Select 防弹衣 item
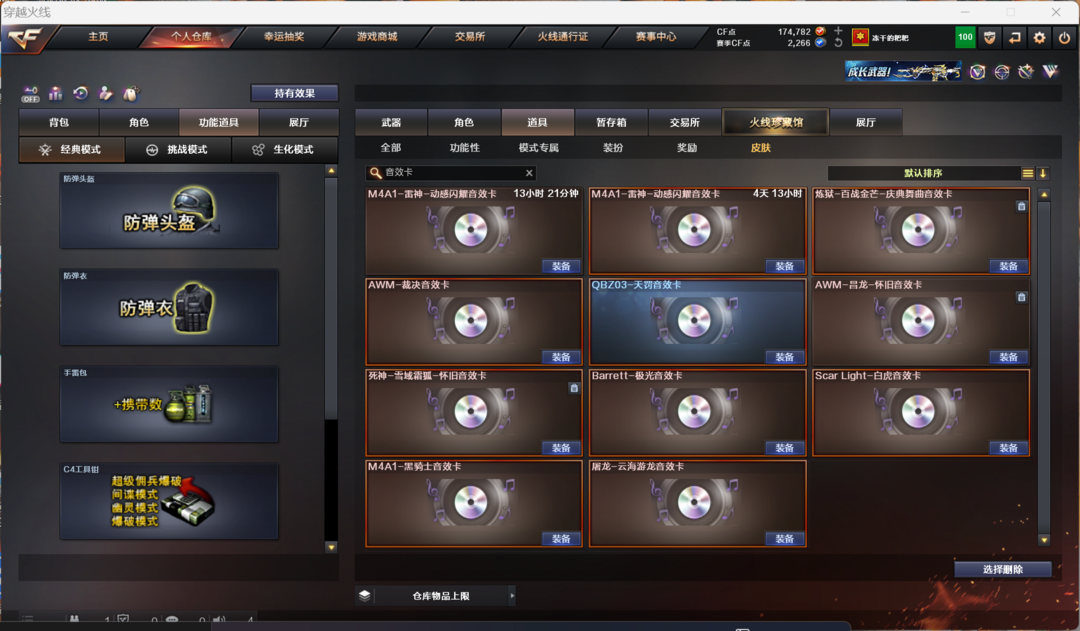The image size is (1080, 631). coord(169,307)
